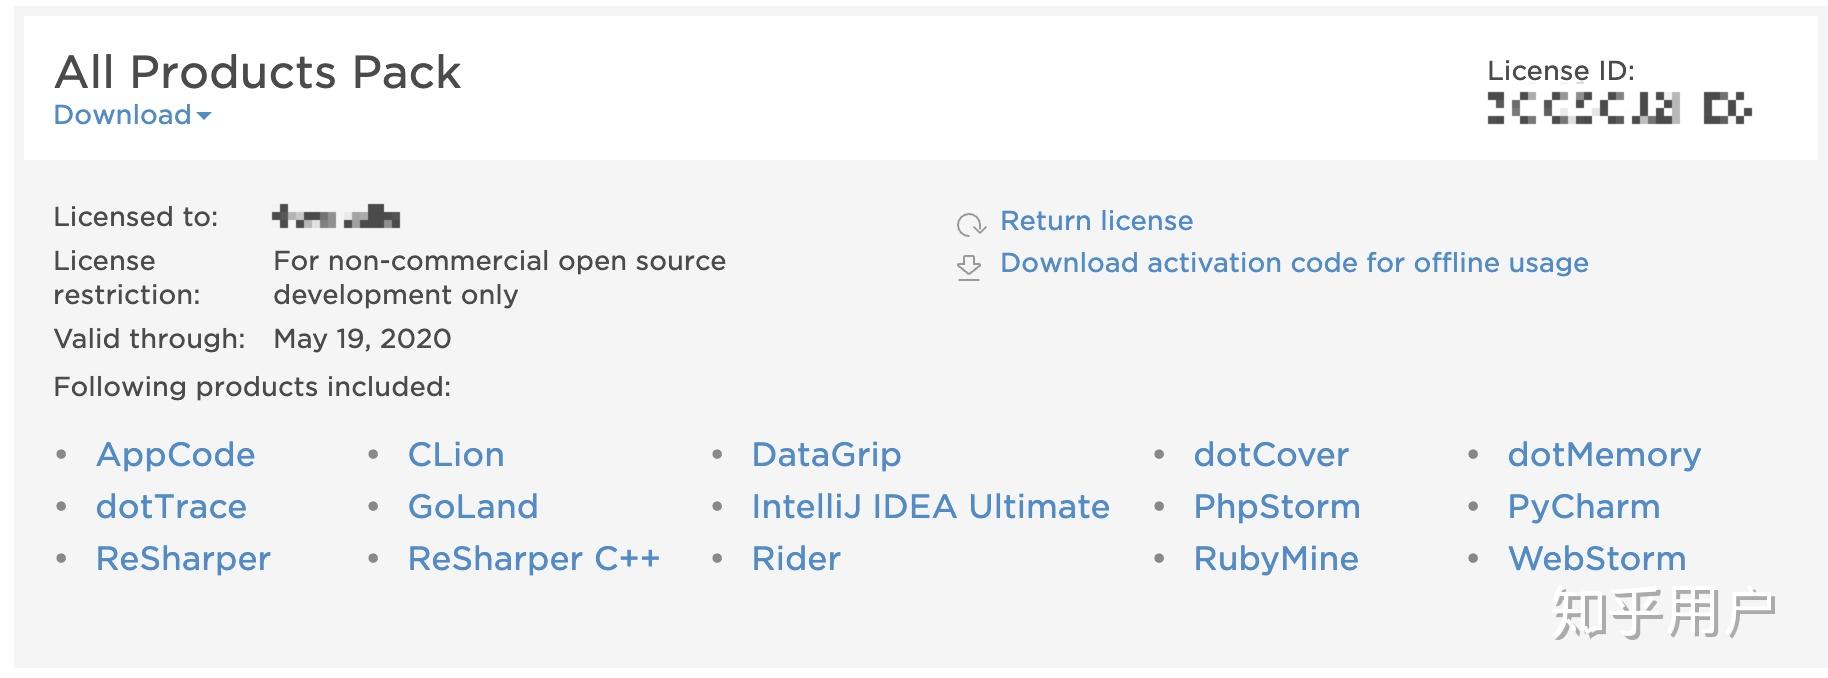Image resolution: width=1828 pixels, height=678 pixels.
Task: Open the DataGrip product link
Action: (x=826, y=455)
